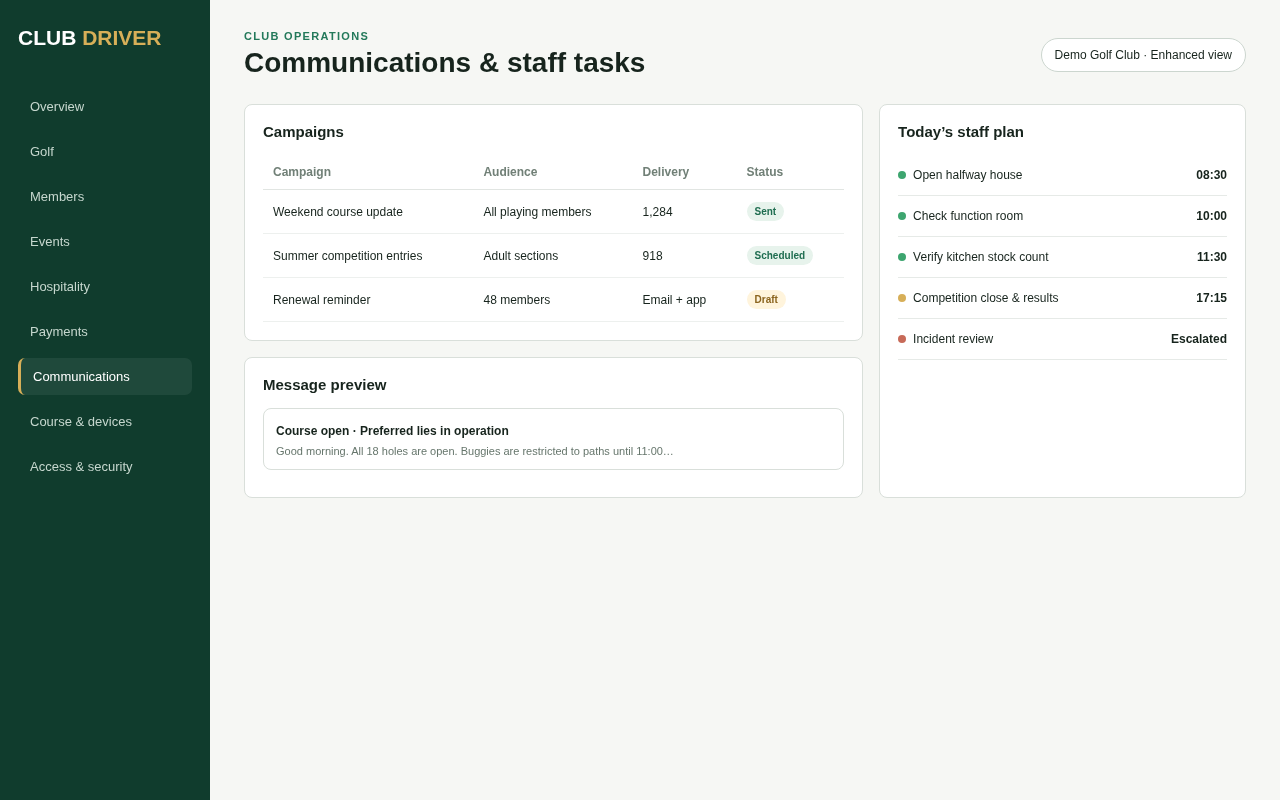Open the Hospitality section

(105, 287)
